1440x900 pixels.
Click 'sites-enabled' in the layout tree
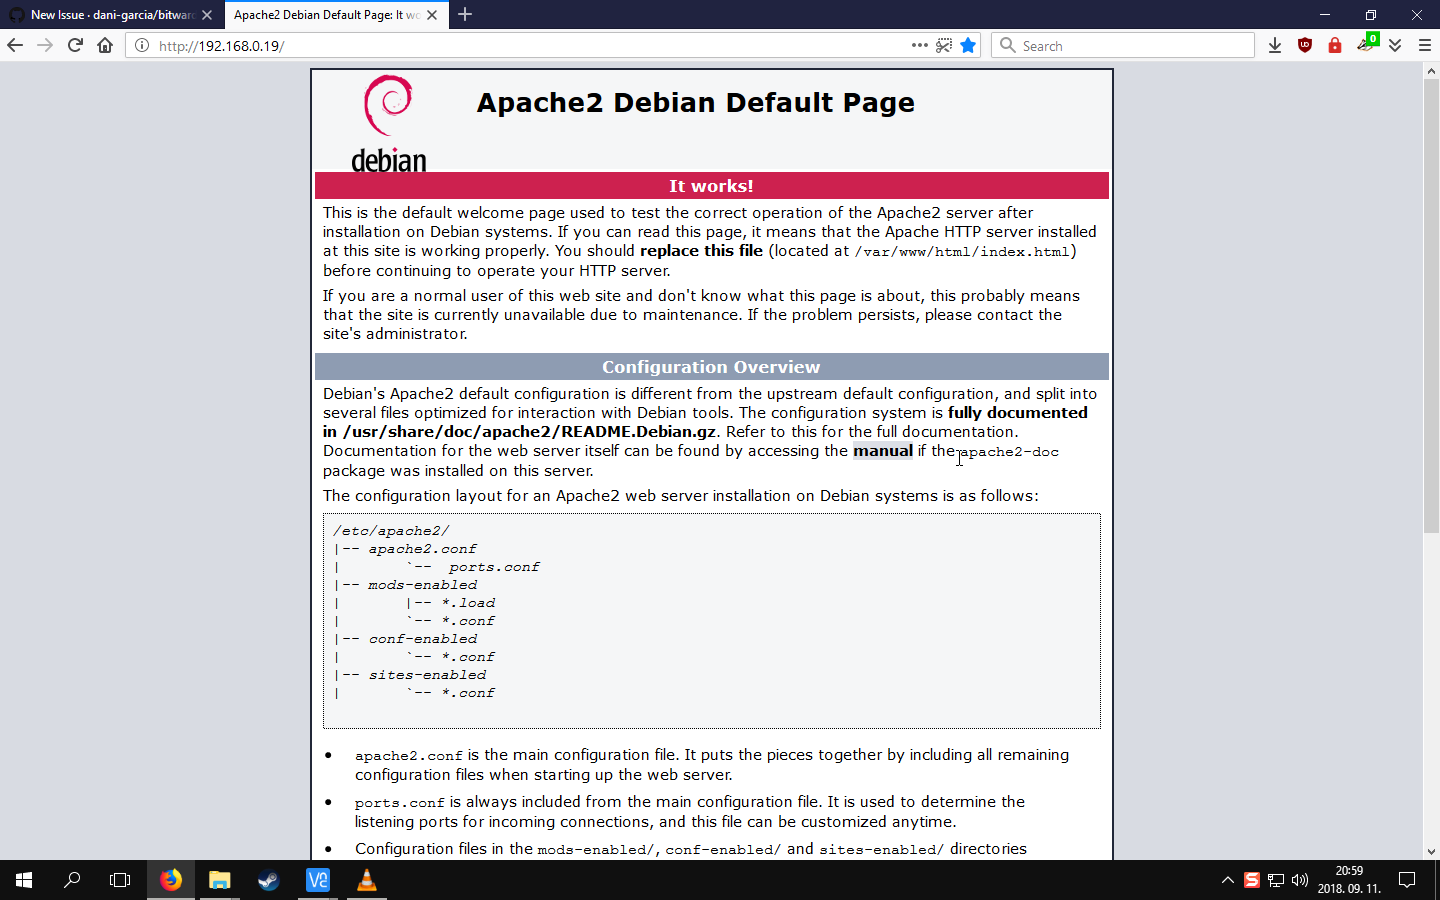click(427, 675)
